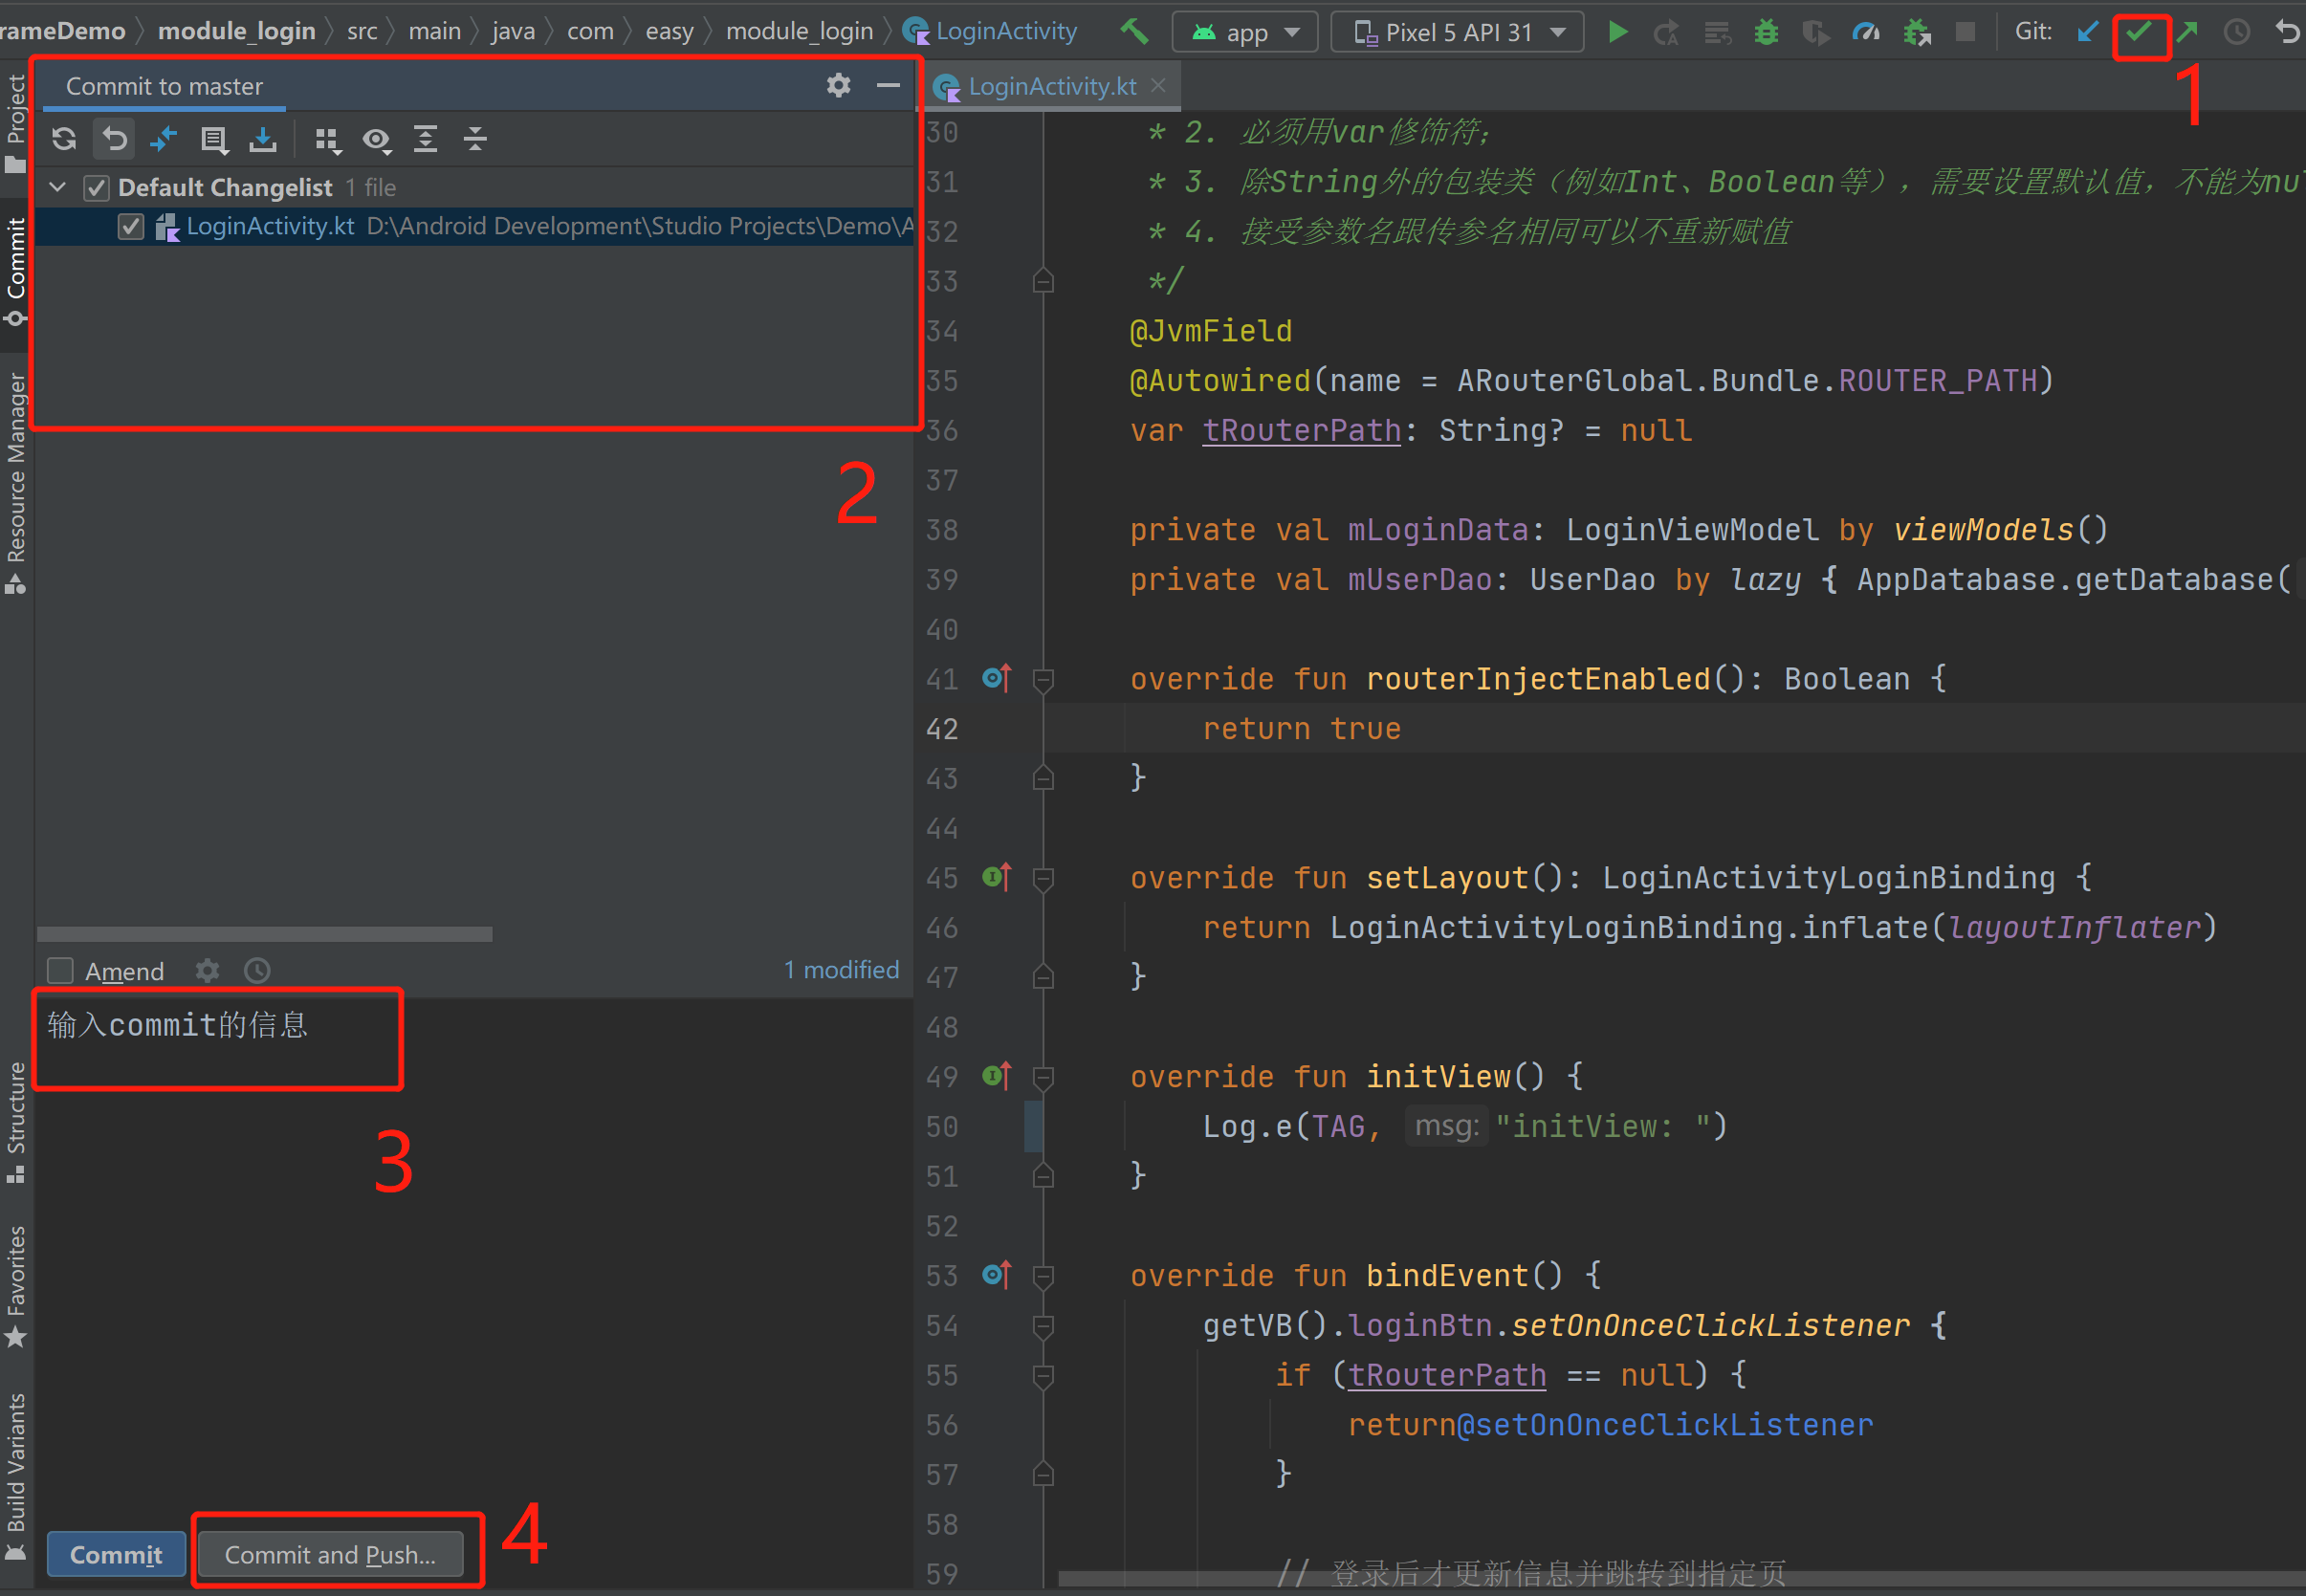This screenshot has width=2306, height=1596.
Task: Select LoginActivity.kt row in changelist
Action: pyautogui.click(x=474, y=227)
